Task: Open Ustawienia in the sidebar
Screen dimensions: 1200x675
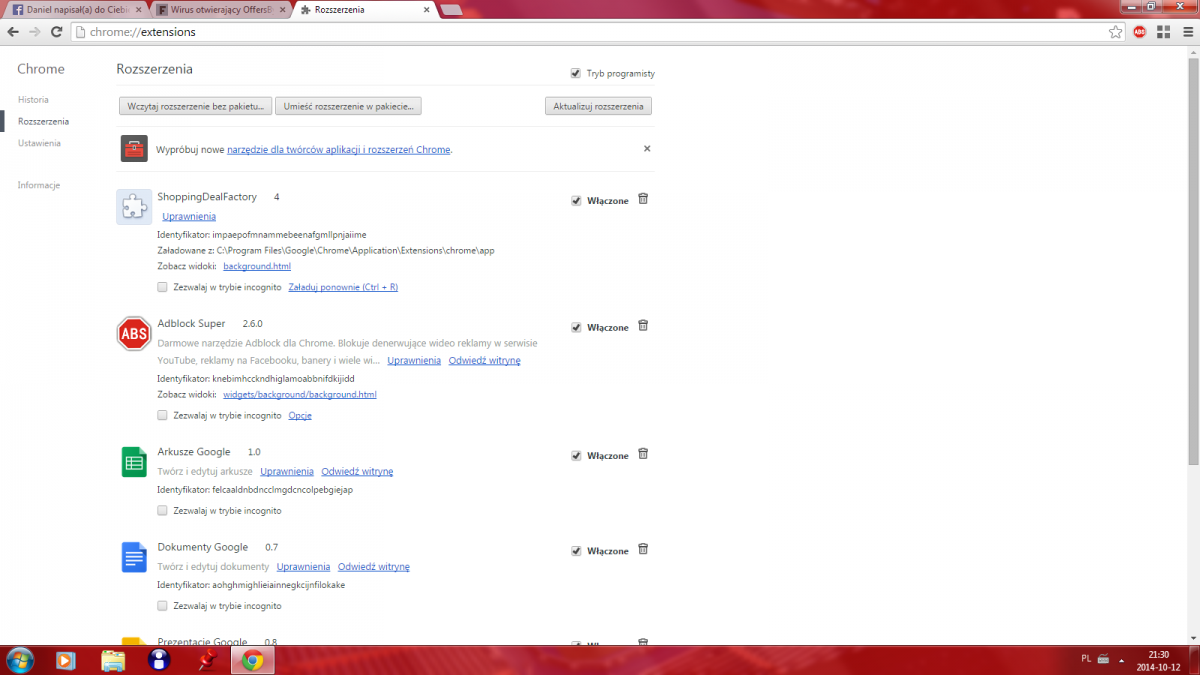Action: tap(39, 143)
